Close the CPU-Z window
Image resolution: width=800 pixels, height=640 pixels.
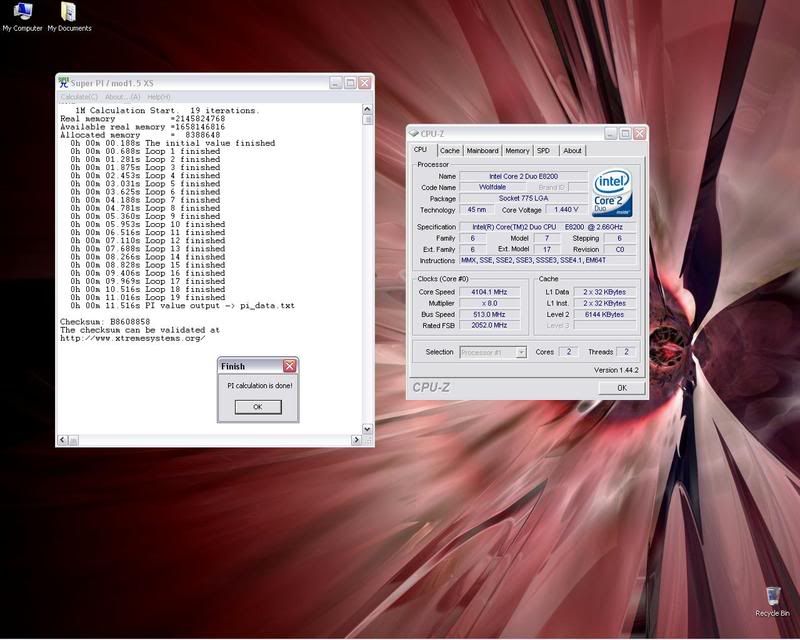[639, 134]
